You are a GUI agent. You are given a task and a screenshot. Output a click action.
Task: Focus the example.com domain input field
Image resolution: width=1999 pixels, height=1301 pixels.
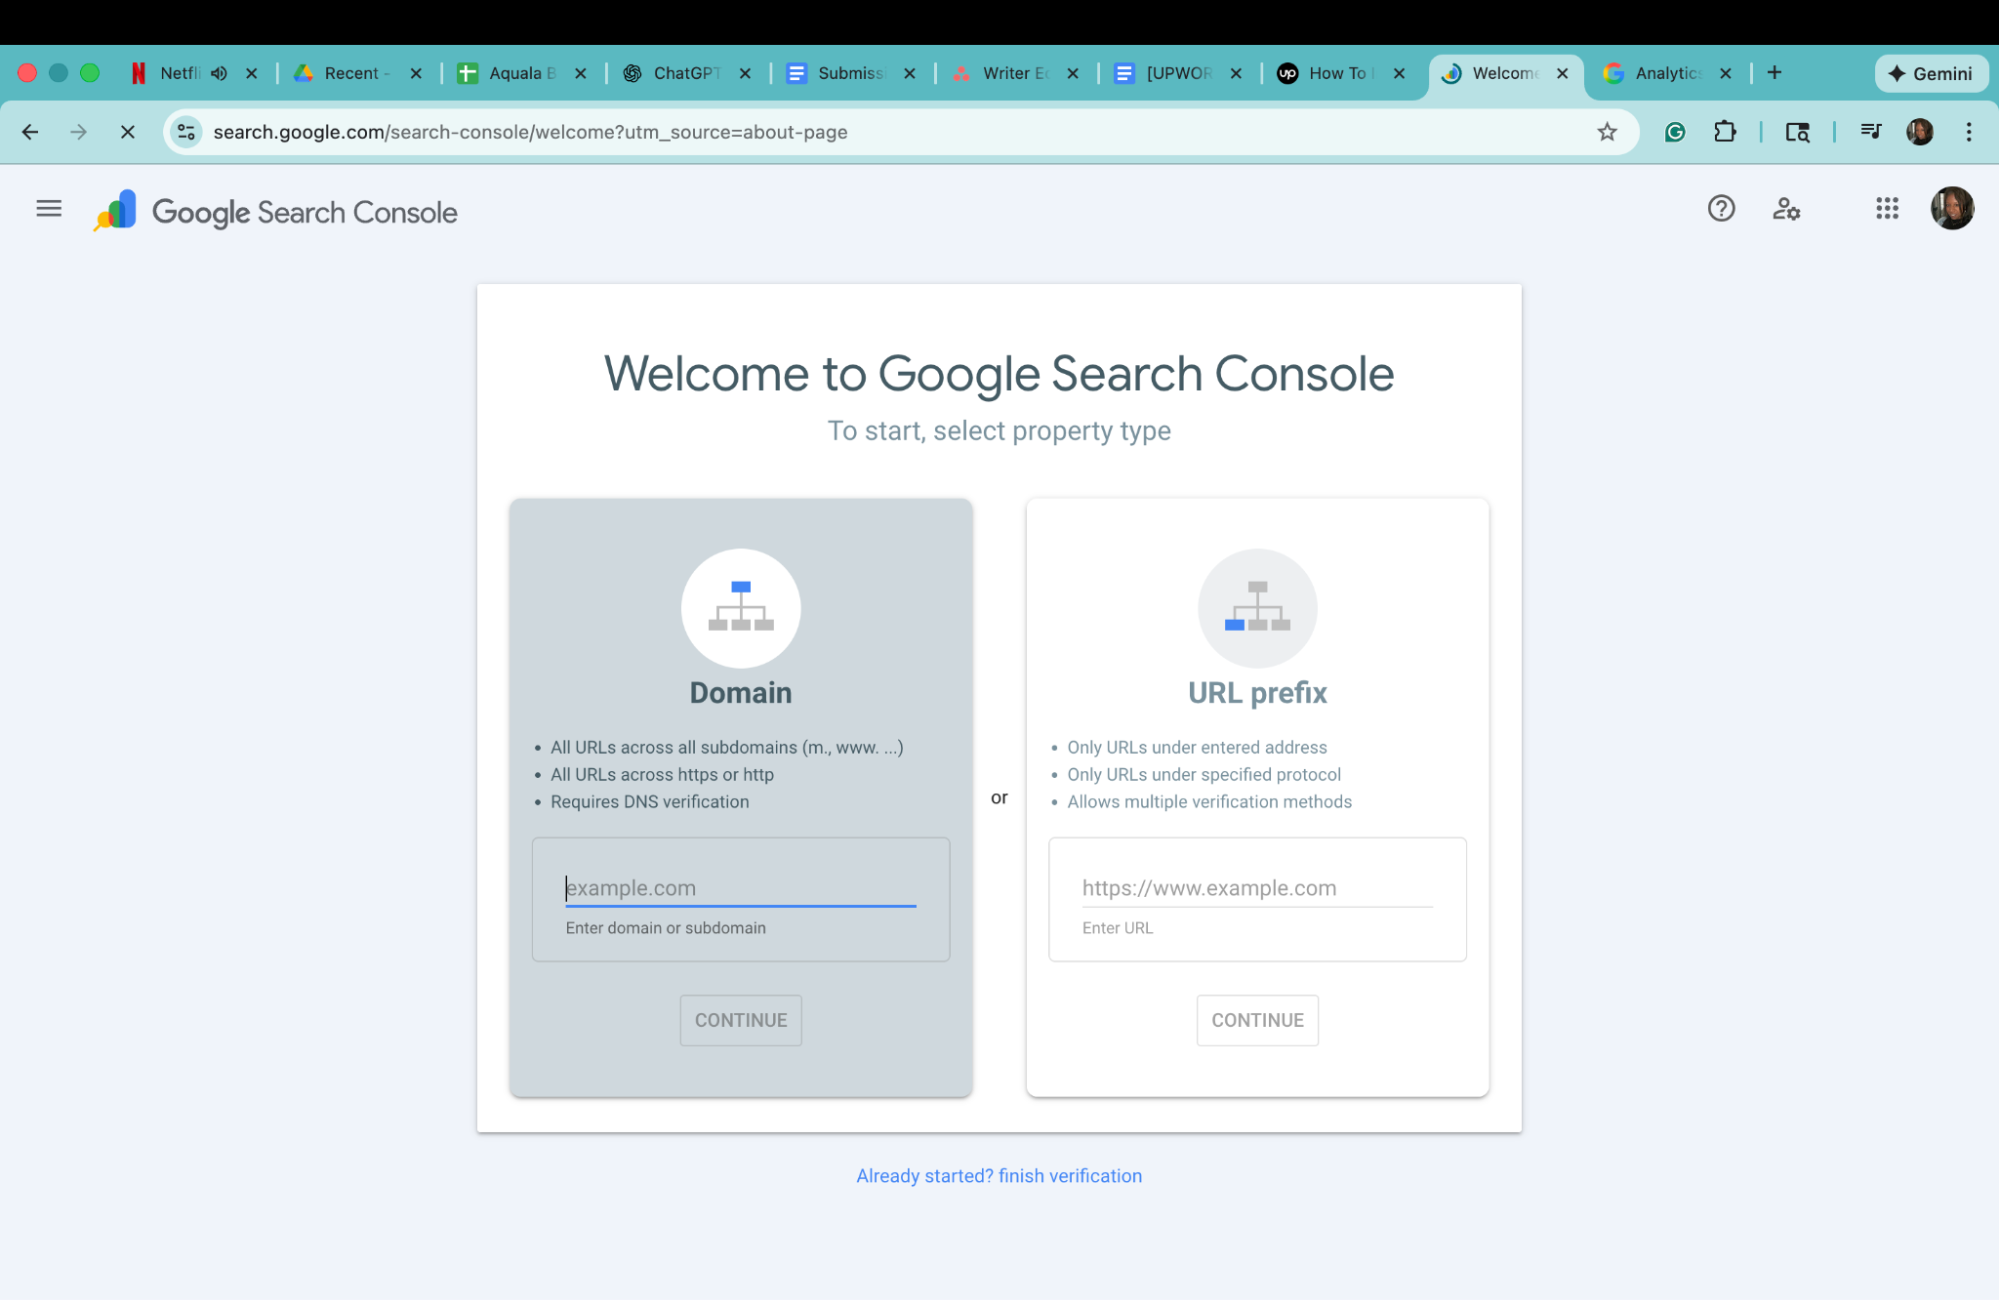point(740,888)
